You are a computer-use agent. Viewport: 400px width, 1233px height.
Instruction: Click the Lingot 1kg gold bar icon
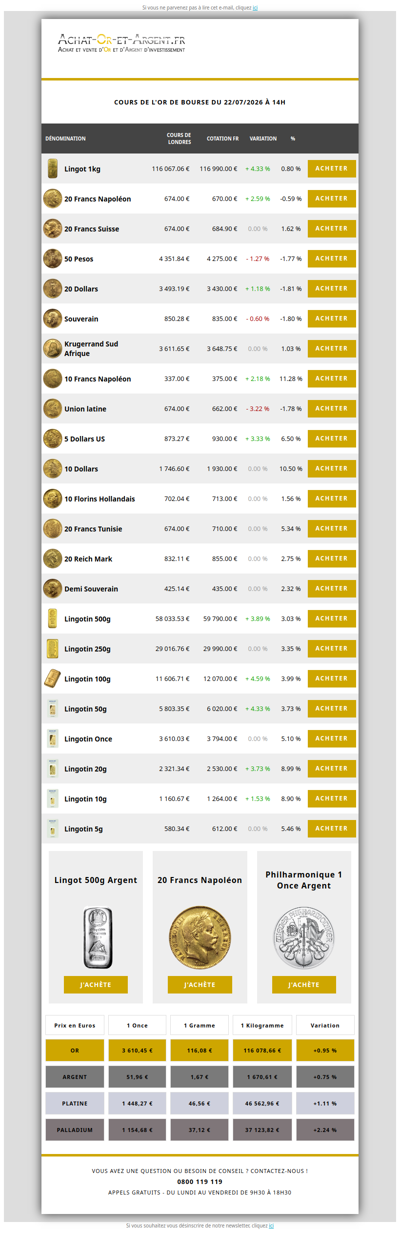[x=52, y=169]
